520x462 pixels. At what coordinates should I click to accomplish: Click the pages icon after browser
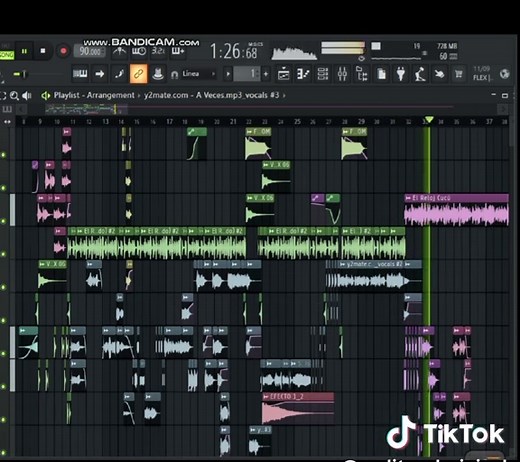(381, 74)
